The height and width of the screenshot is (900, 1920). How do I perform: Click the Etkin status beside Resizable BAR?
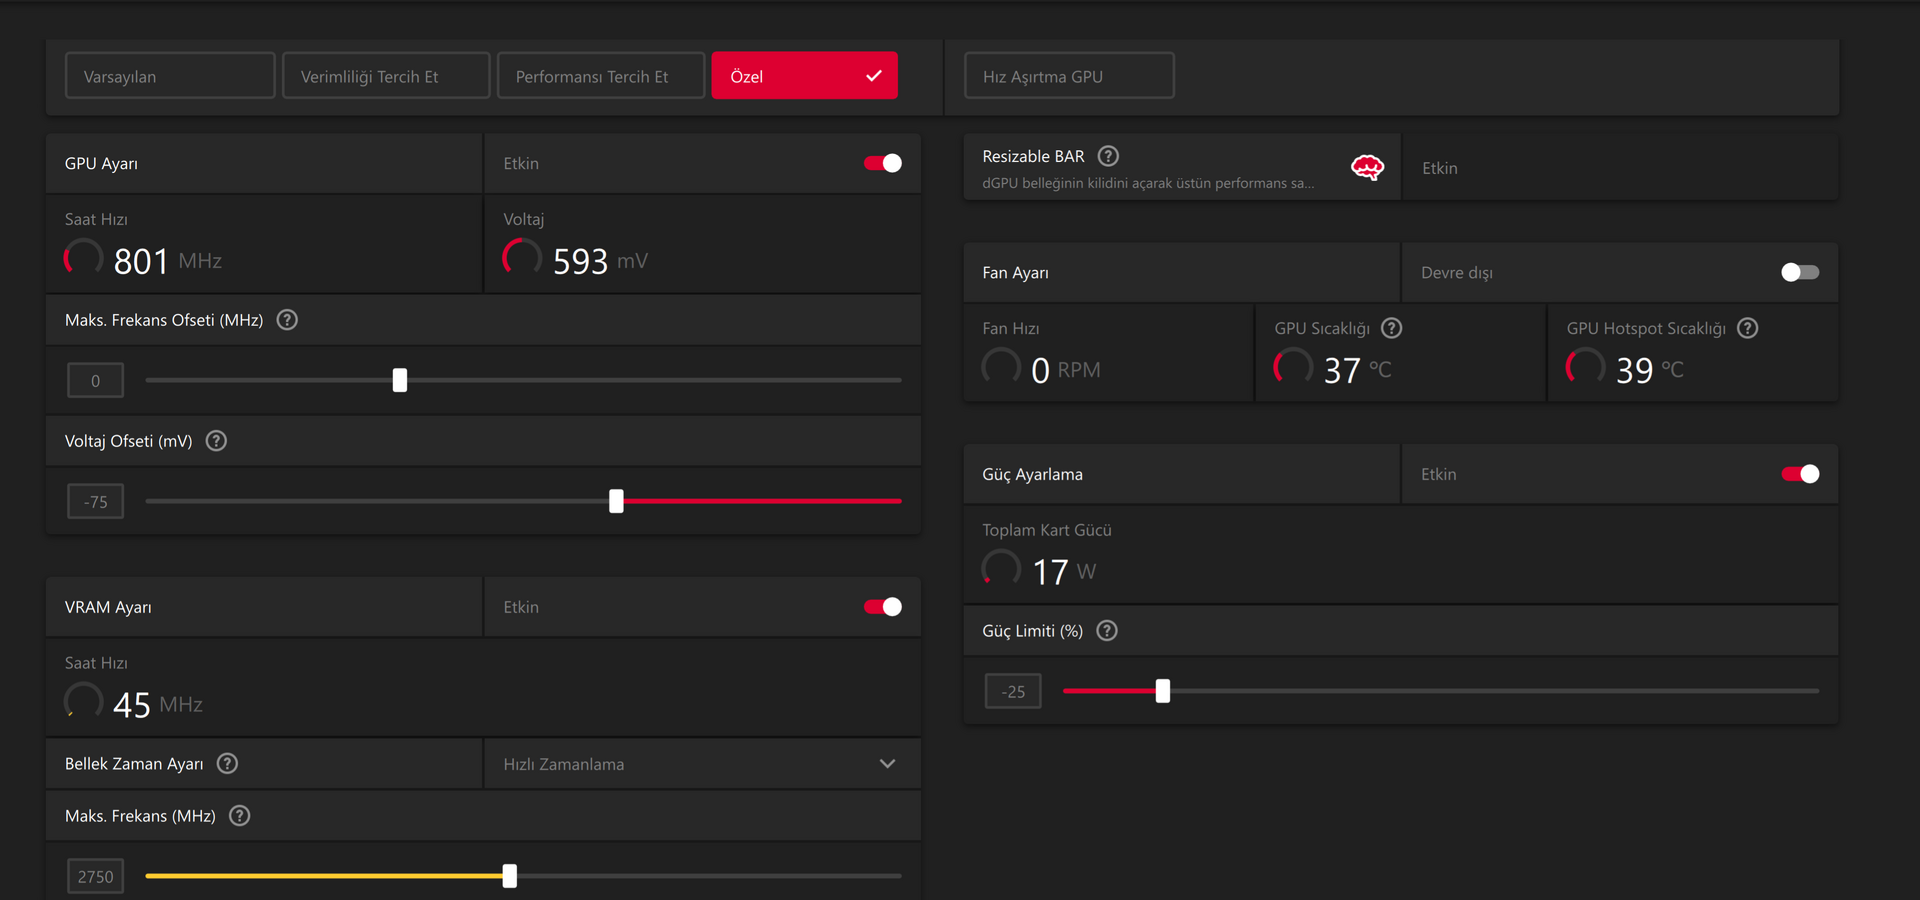click(1440, 168)
